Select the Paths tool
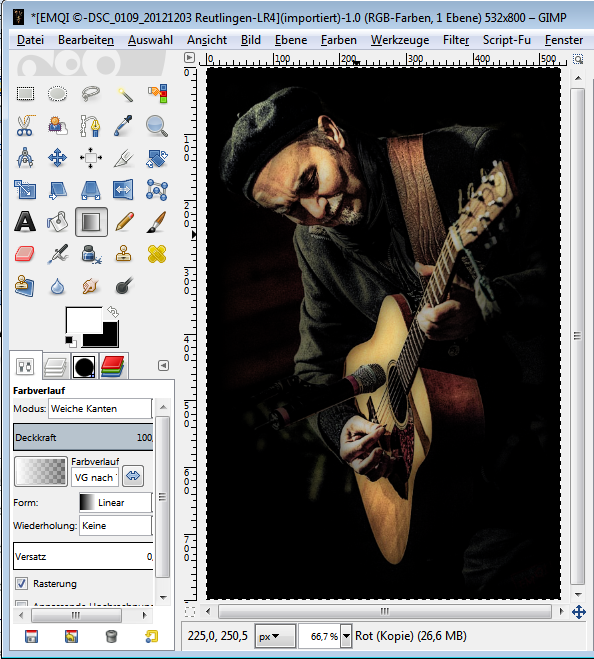 click(x=91, y=126)
